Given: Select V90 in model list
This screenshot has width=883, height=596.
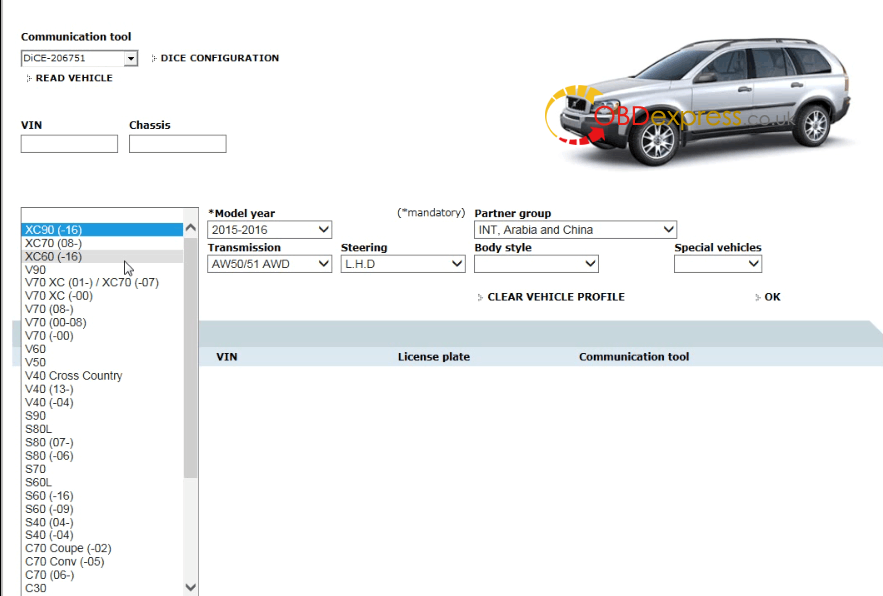Looking at the screenshot, I should coord(102,270).
